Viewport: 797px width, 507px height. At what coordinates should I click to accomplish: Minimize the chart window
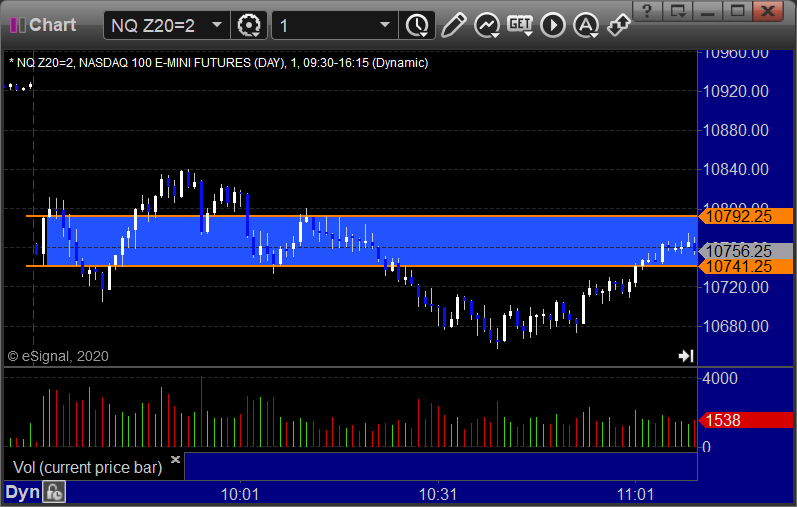point(708,11)
